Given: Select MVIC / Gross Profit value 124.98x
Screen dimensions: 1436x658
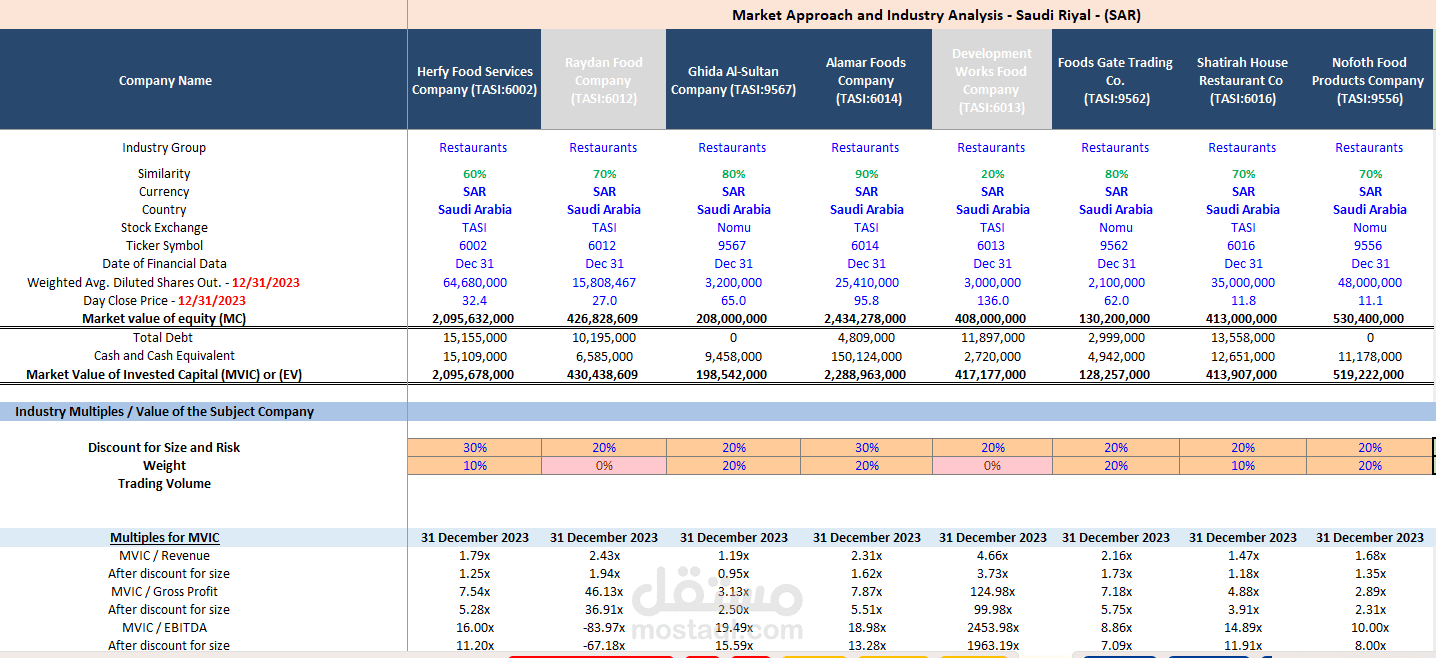Looking at the screenshot, I should click(x=992, y=592).
